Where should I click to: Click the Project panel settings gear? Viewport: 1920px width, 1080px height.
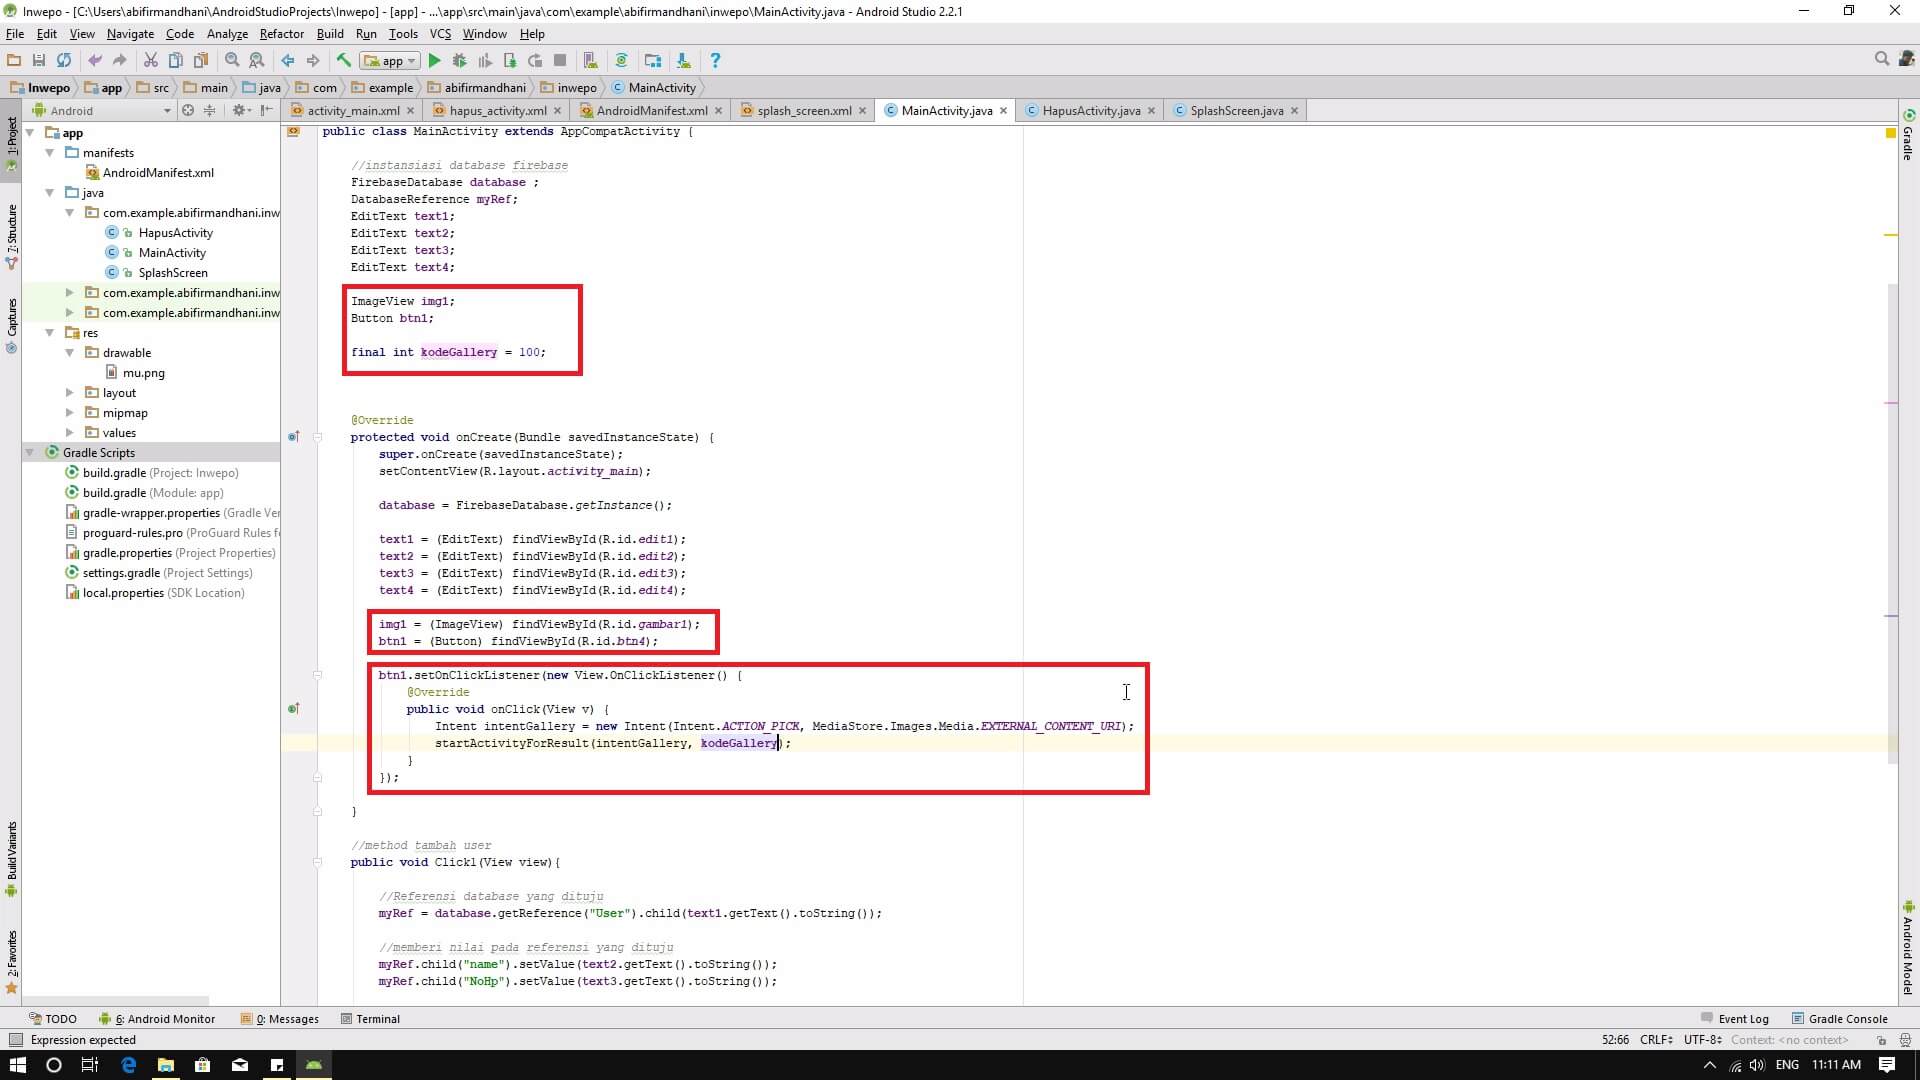coord(239,111)
